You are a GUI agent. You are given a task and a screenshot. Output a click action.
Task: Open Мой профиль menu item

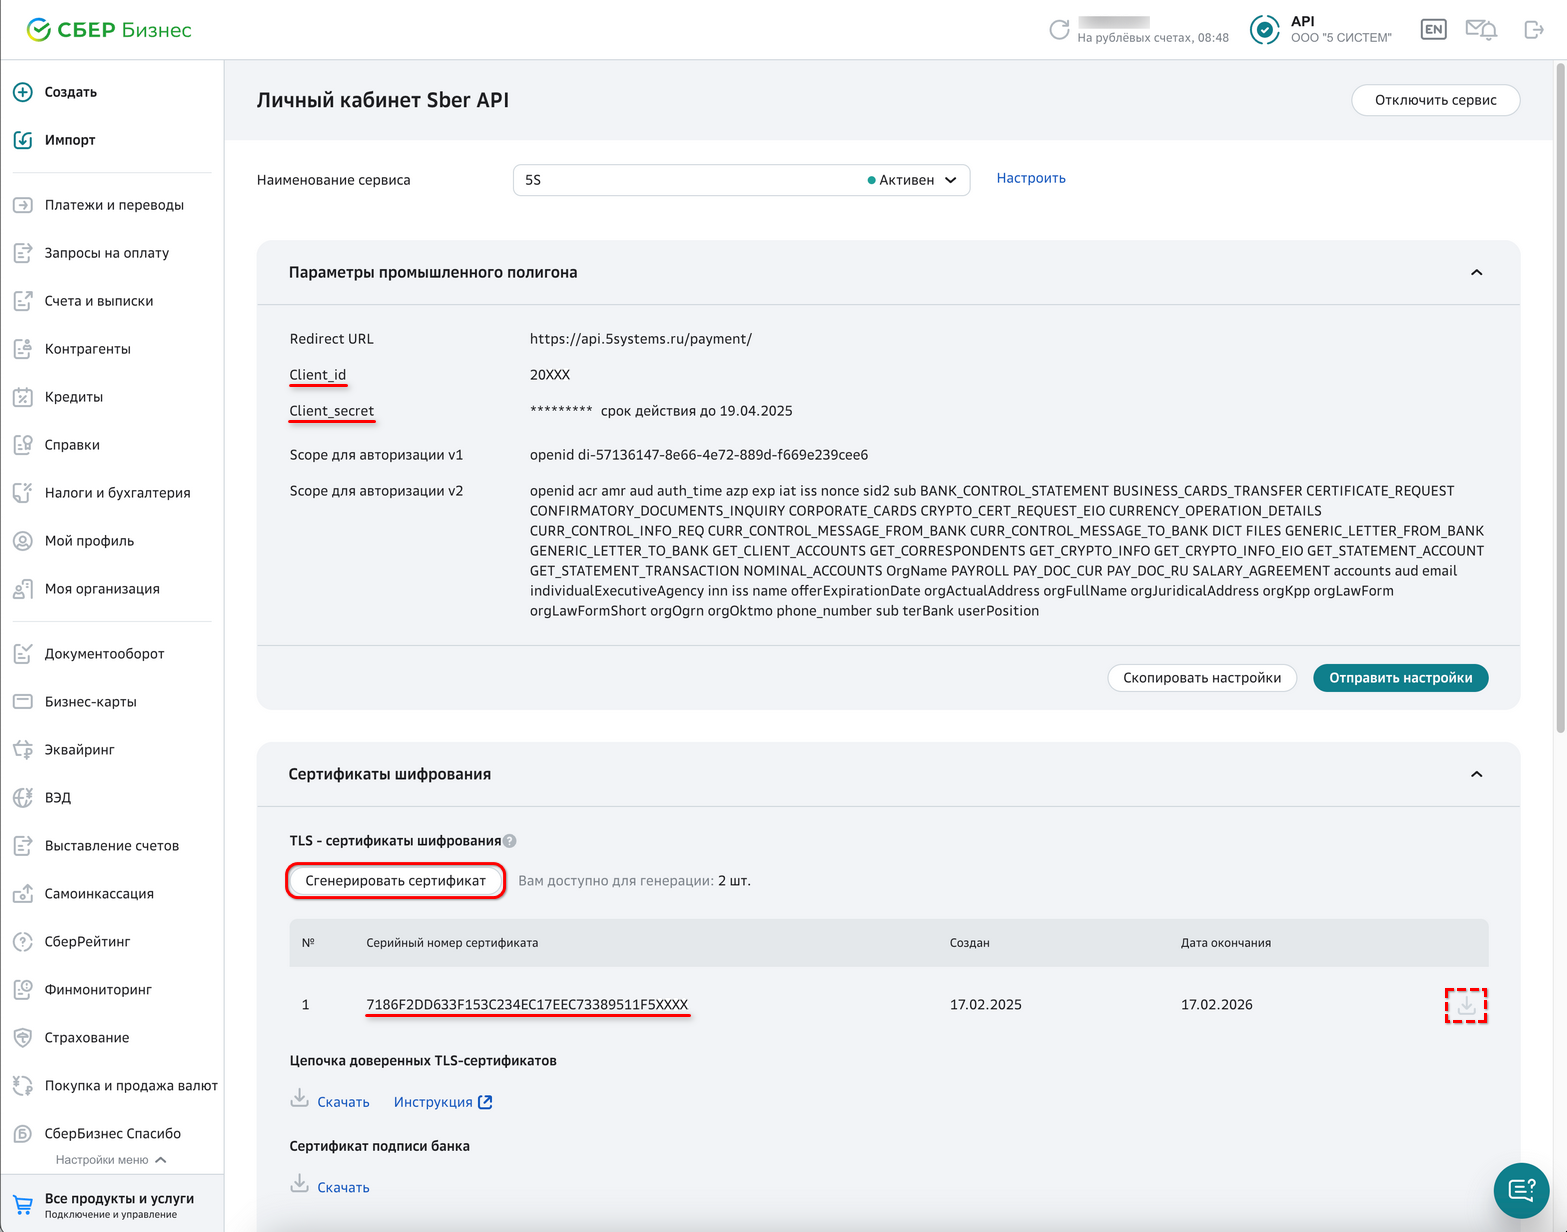[x=89, y=541]
